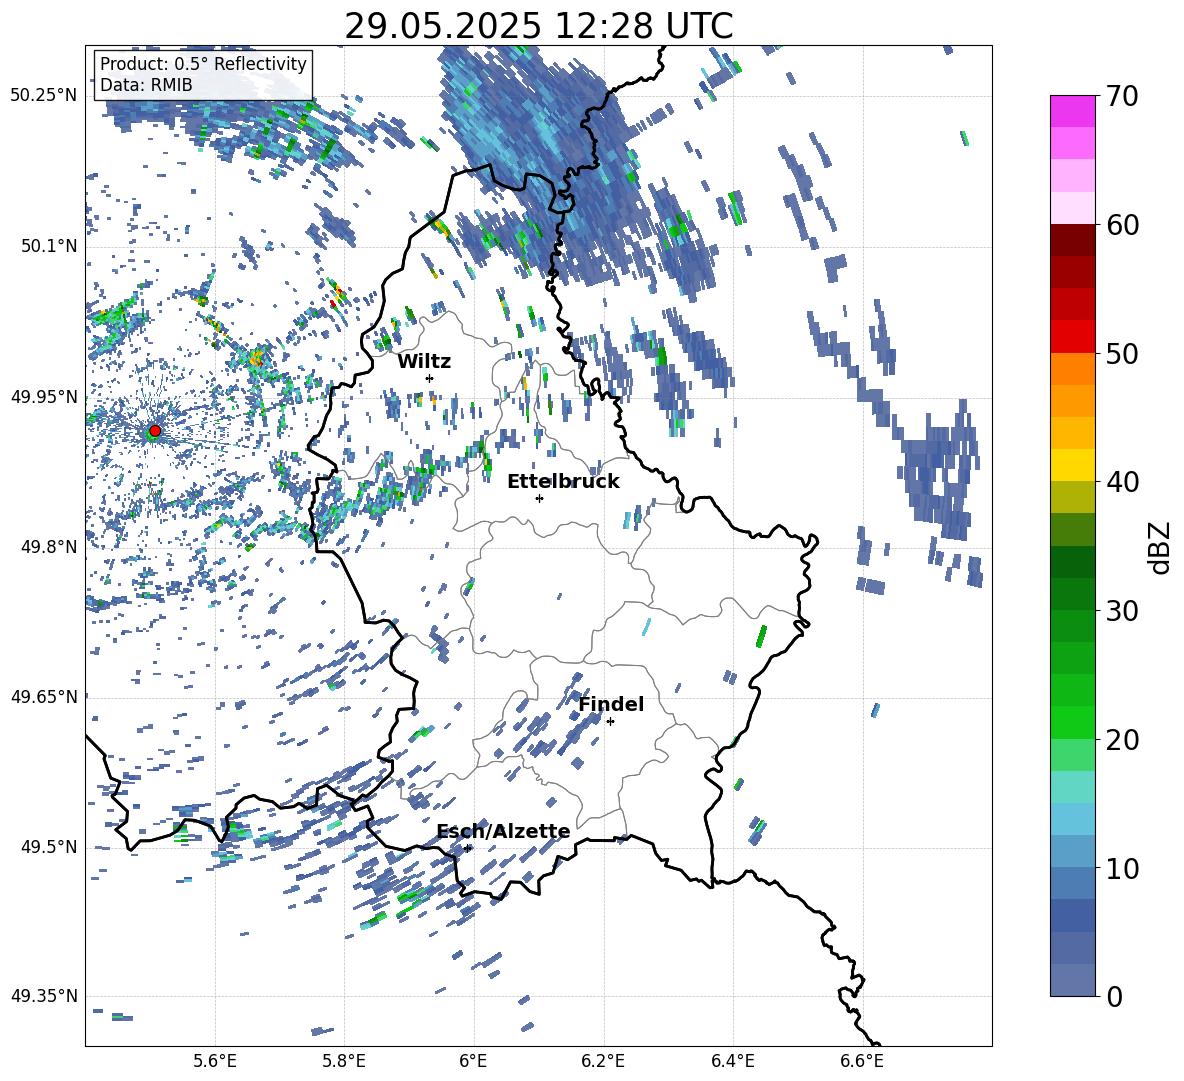
Task: Click the 70 label on colorbar
Action: (1121, 97)
